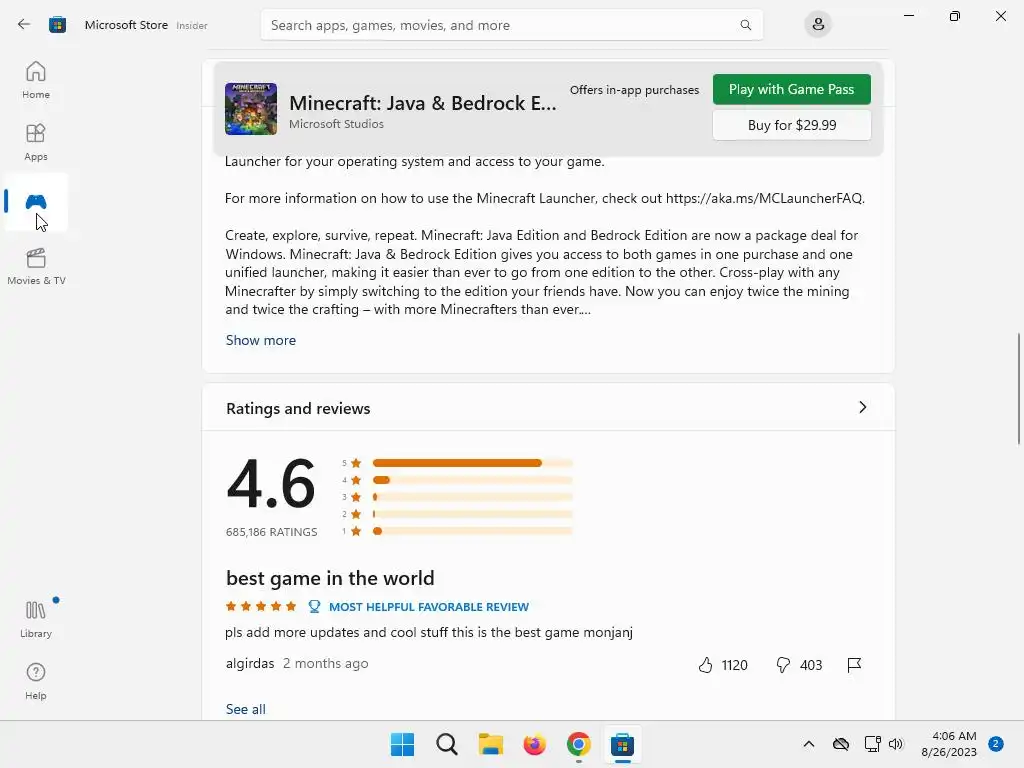Viewport: 1024px width, 768px height.
Task: Click the vertical page scrollbar
Action: pyautogui.click(x=1019, y=389)
